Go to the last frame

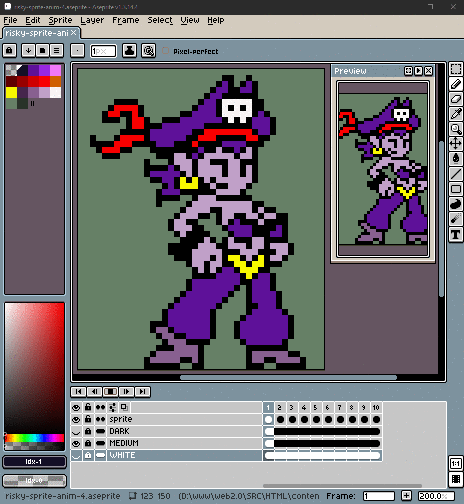[x=142, y=391]
